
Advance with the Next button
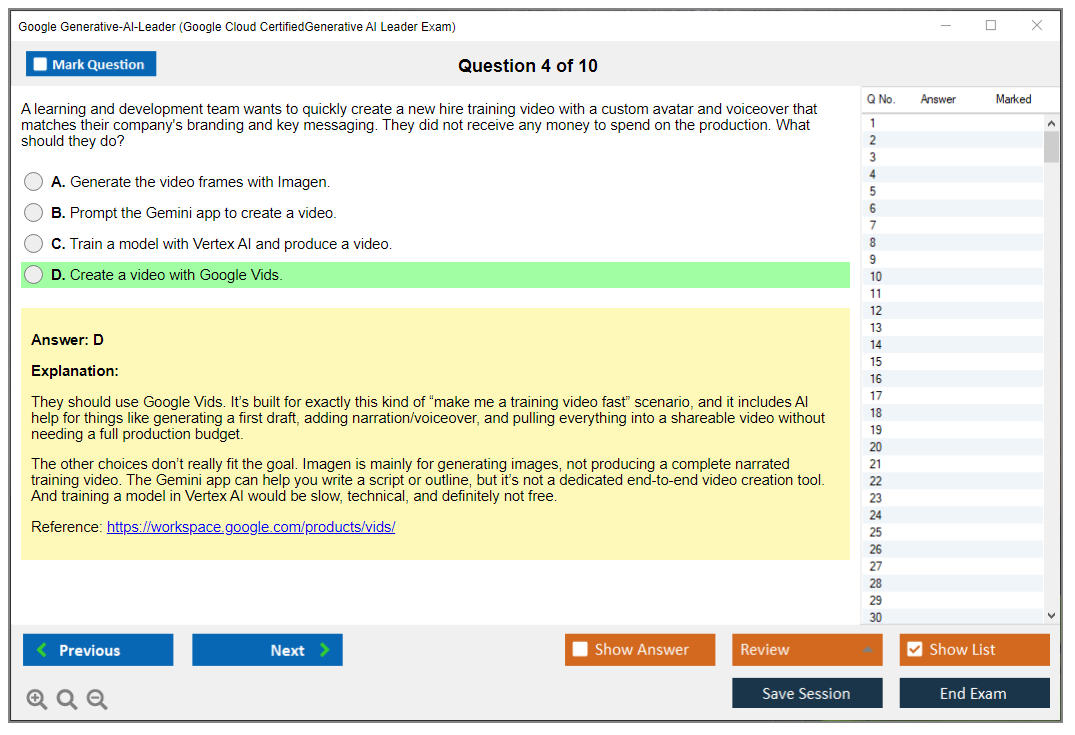267,650
